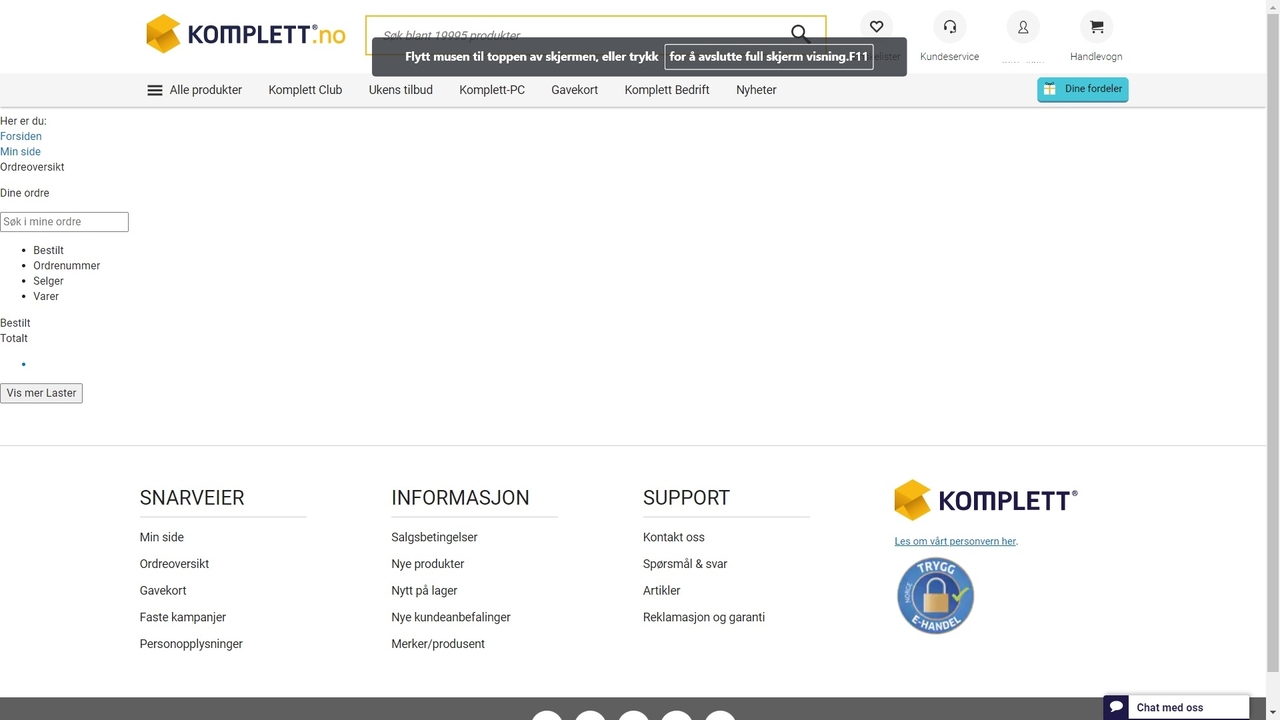The image size is (1280, 720).
Task: Open Merker/produsent link
Action: 438,644
